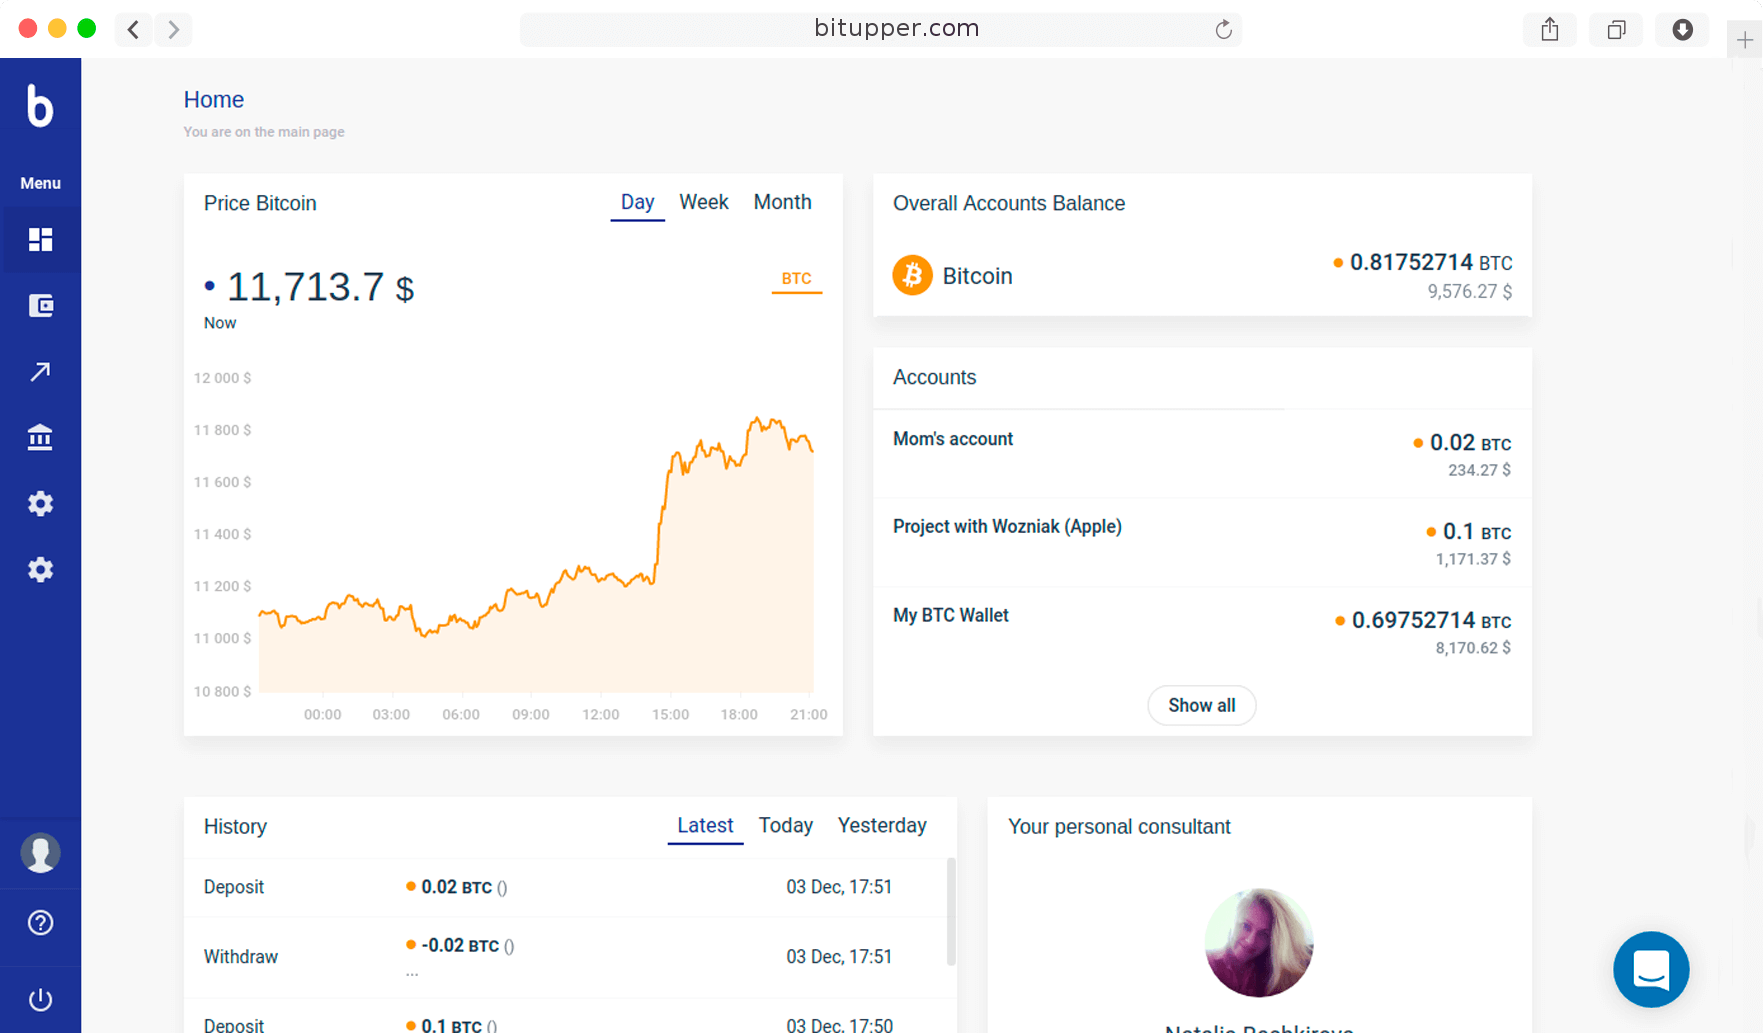Show Today's history tab
The height and width of the screenshot is (1033, 1763).
coord(785,826)
